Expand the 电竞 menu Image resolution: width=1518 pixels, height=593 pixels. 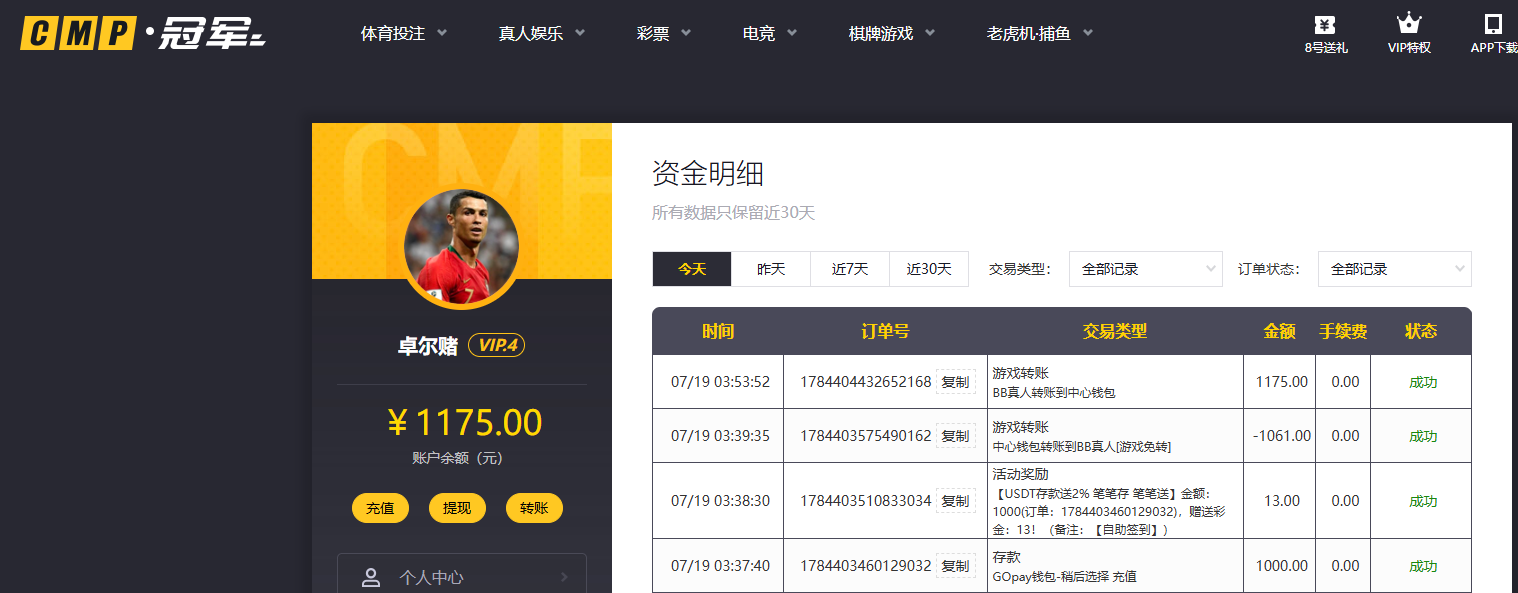[x=770, y=33]
